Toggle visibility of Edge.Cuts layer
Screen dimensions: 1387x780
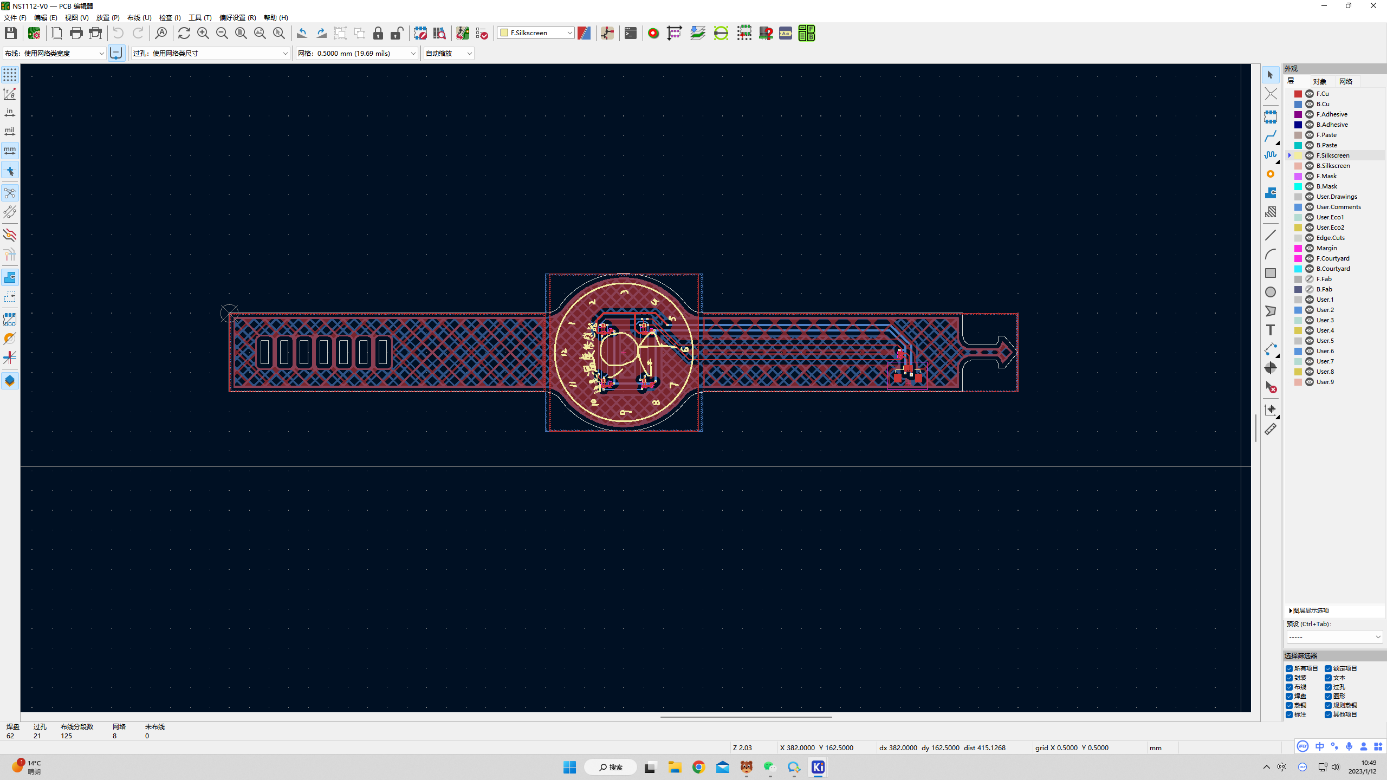point(1310,238)
